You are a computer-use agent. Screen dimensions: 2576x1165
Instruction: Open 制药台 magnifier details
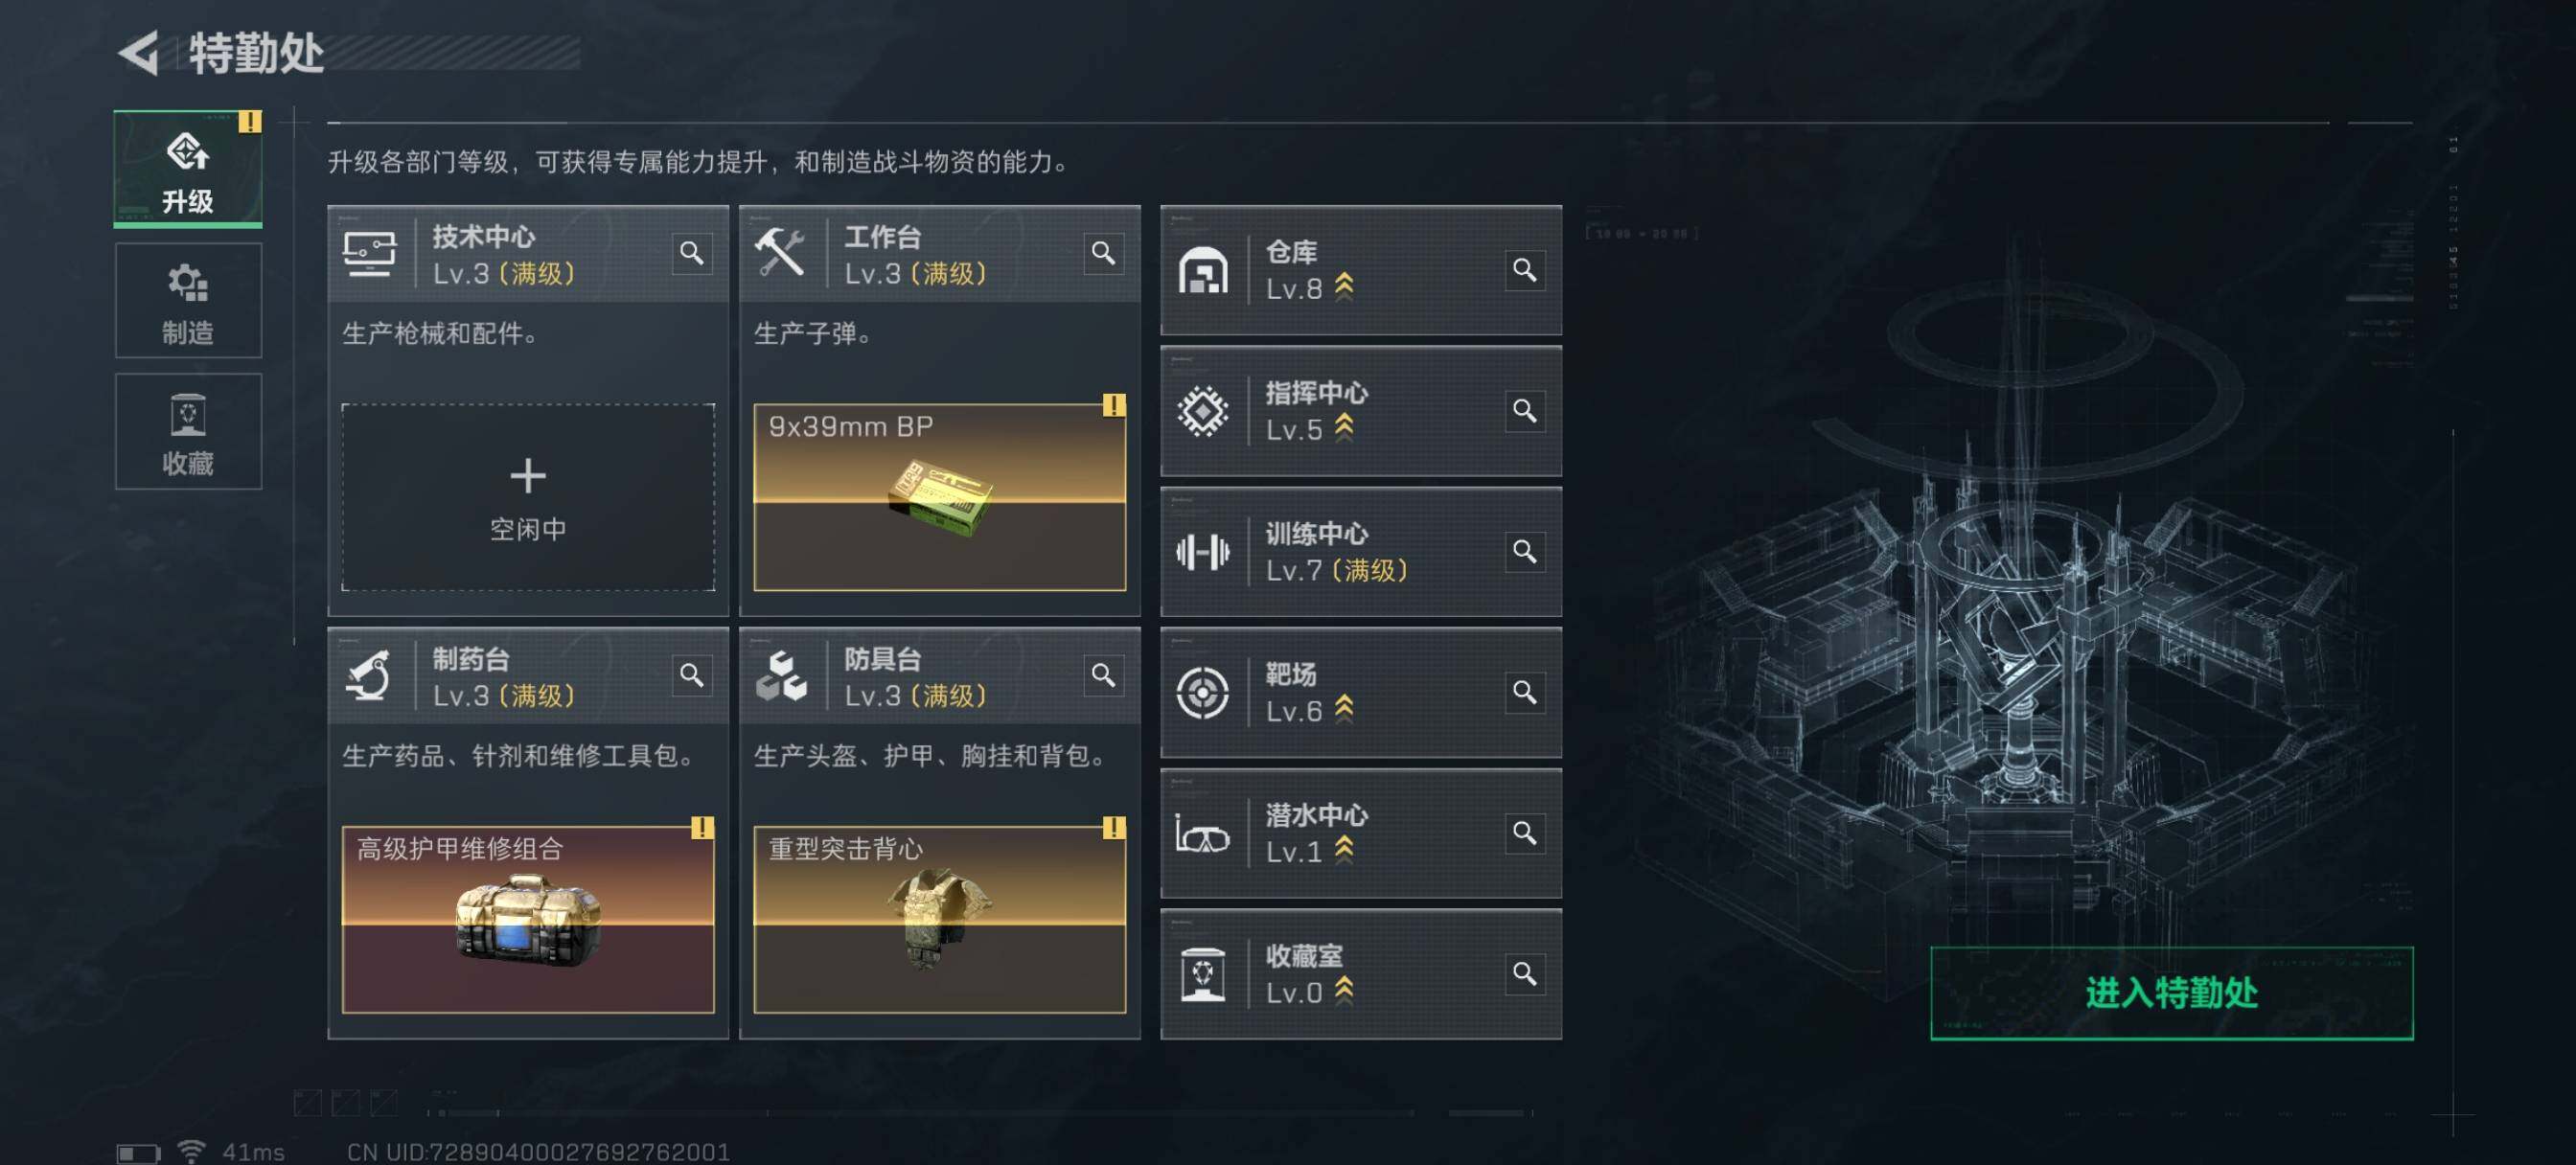click(692, 676)
